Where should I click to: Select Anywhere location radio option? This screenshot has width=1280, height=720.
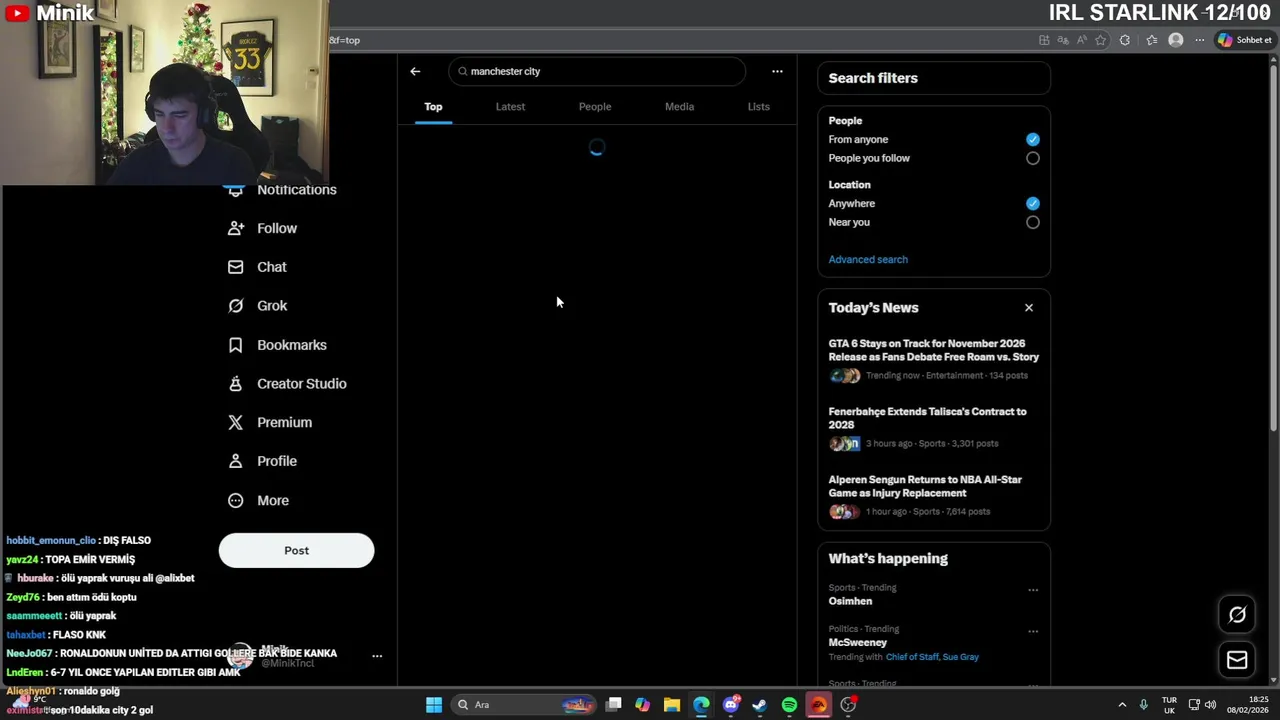coord(1033,203)
